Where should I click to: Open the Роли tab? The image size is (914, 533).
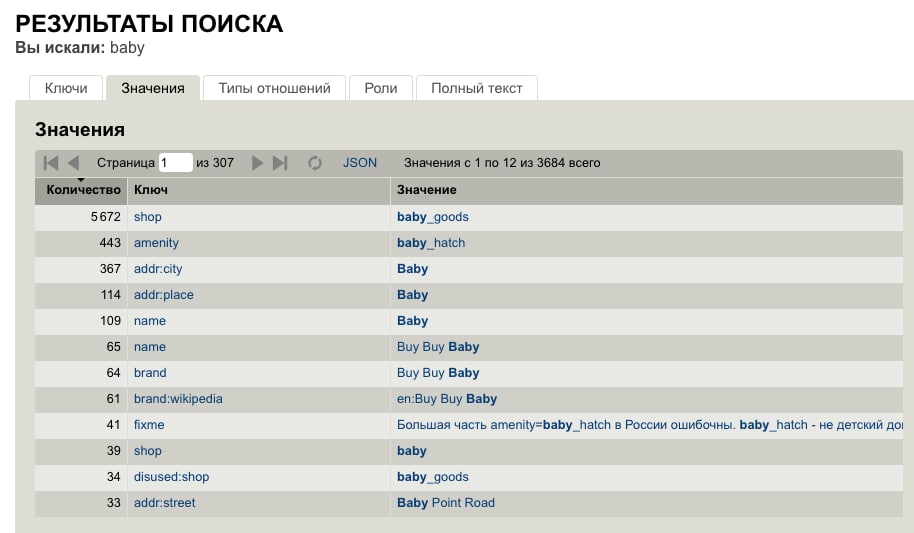381,88
